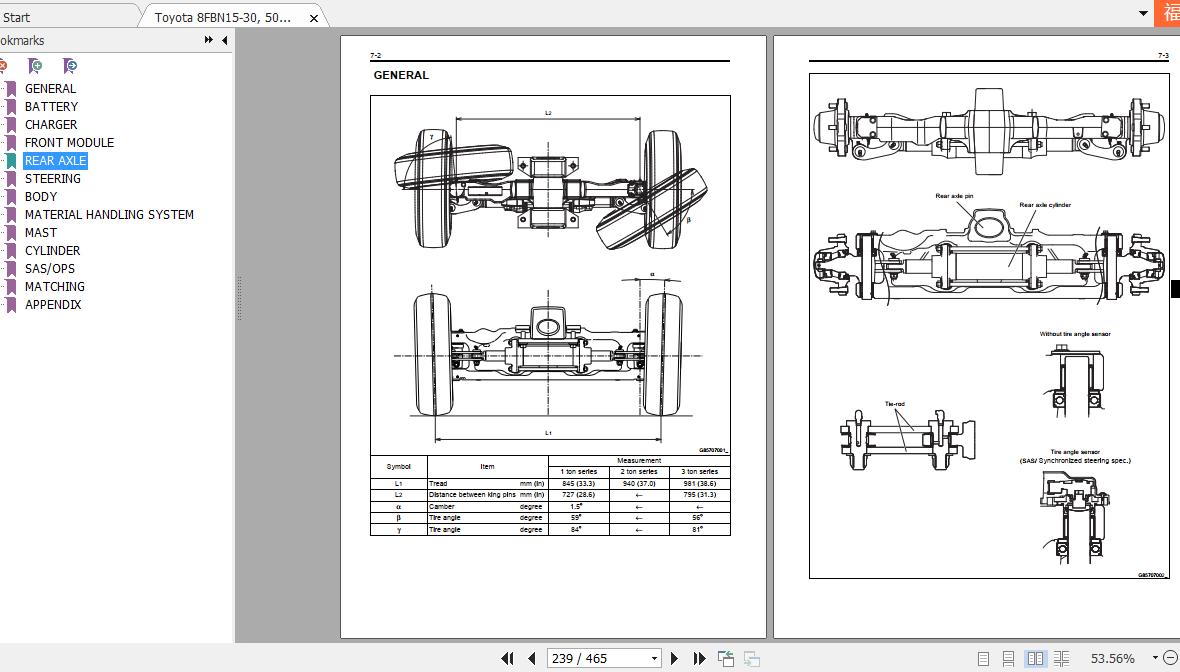The width and height of the screenshot is (1180, 672).
Task: Open the page number dropdown arrow
Action: tap(654, 658)
